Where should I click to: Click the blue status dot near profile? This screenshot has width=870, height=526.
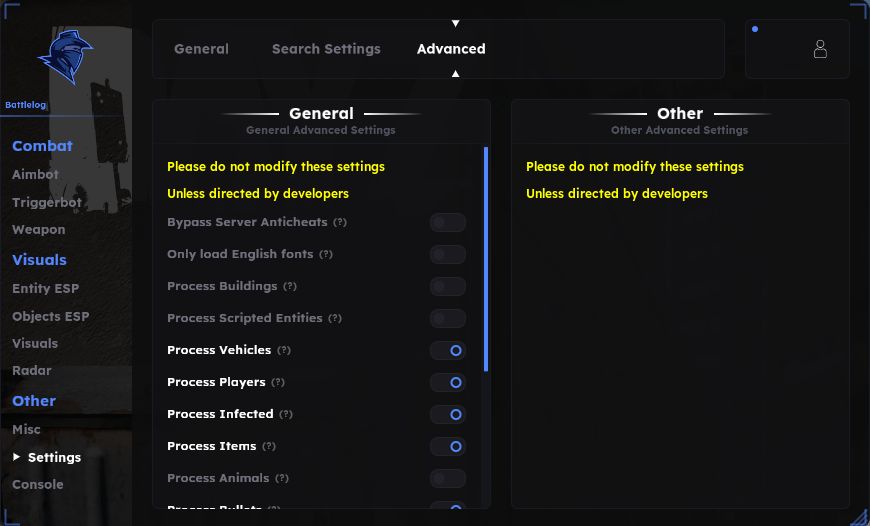pyautogui.click(x=755, y=29)
